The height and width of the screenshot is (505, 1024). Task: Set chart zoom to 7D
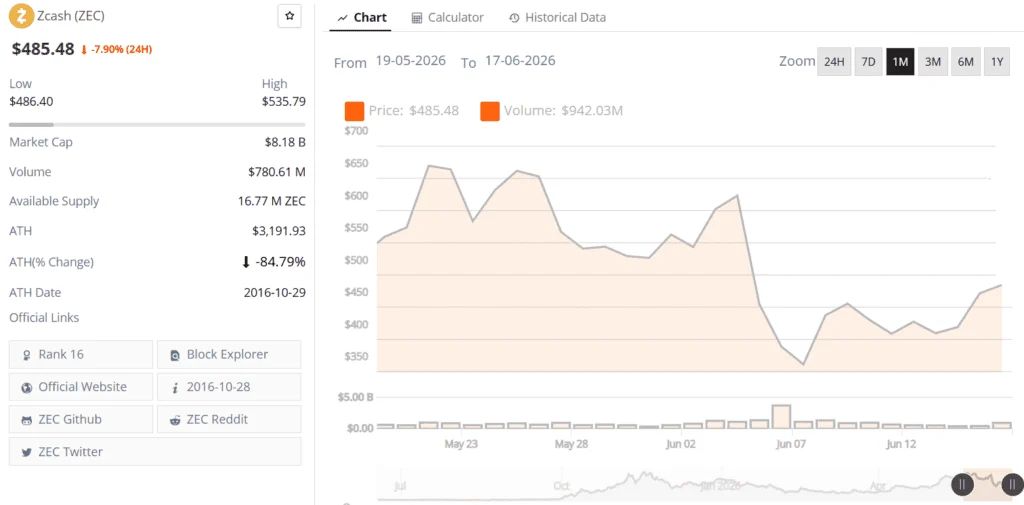coord(868,62)
